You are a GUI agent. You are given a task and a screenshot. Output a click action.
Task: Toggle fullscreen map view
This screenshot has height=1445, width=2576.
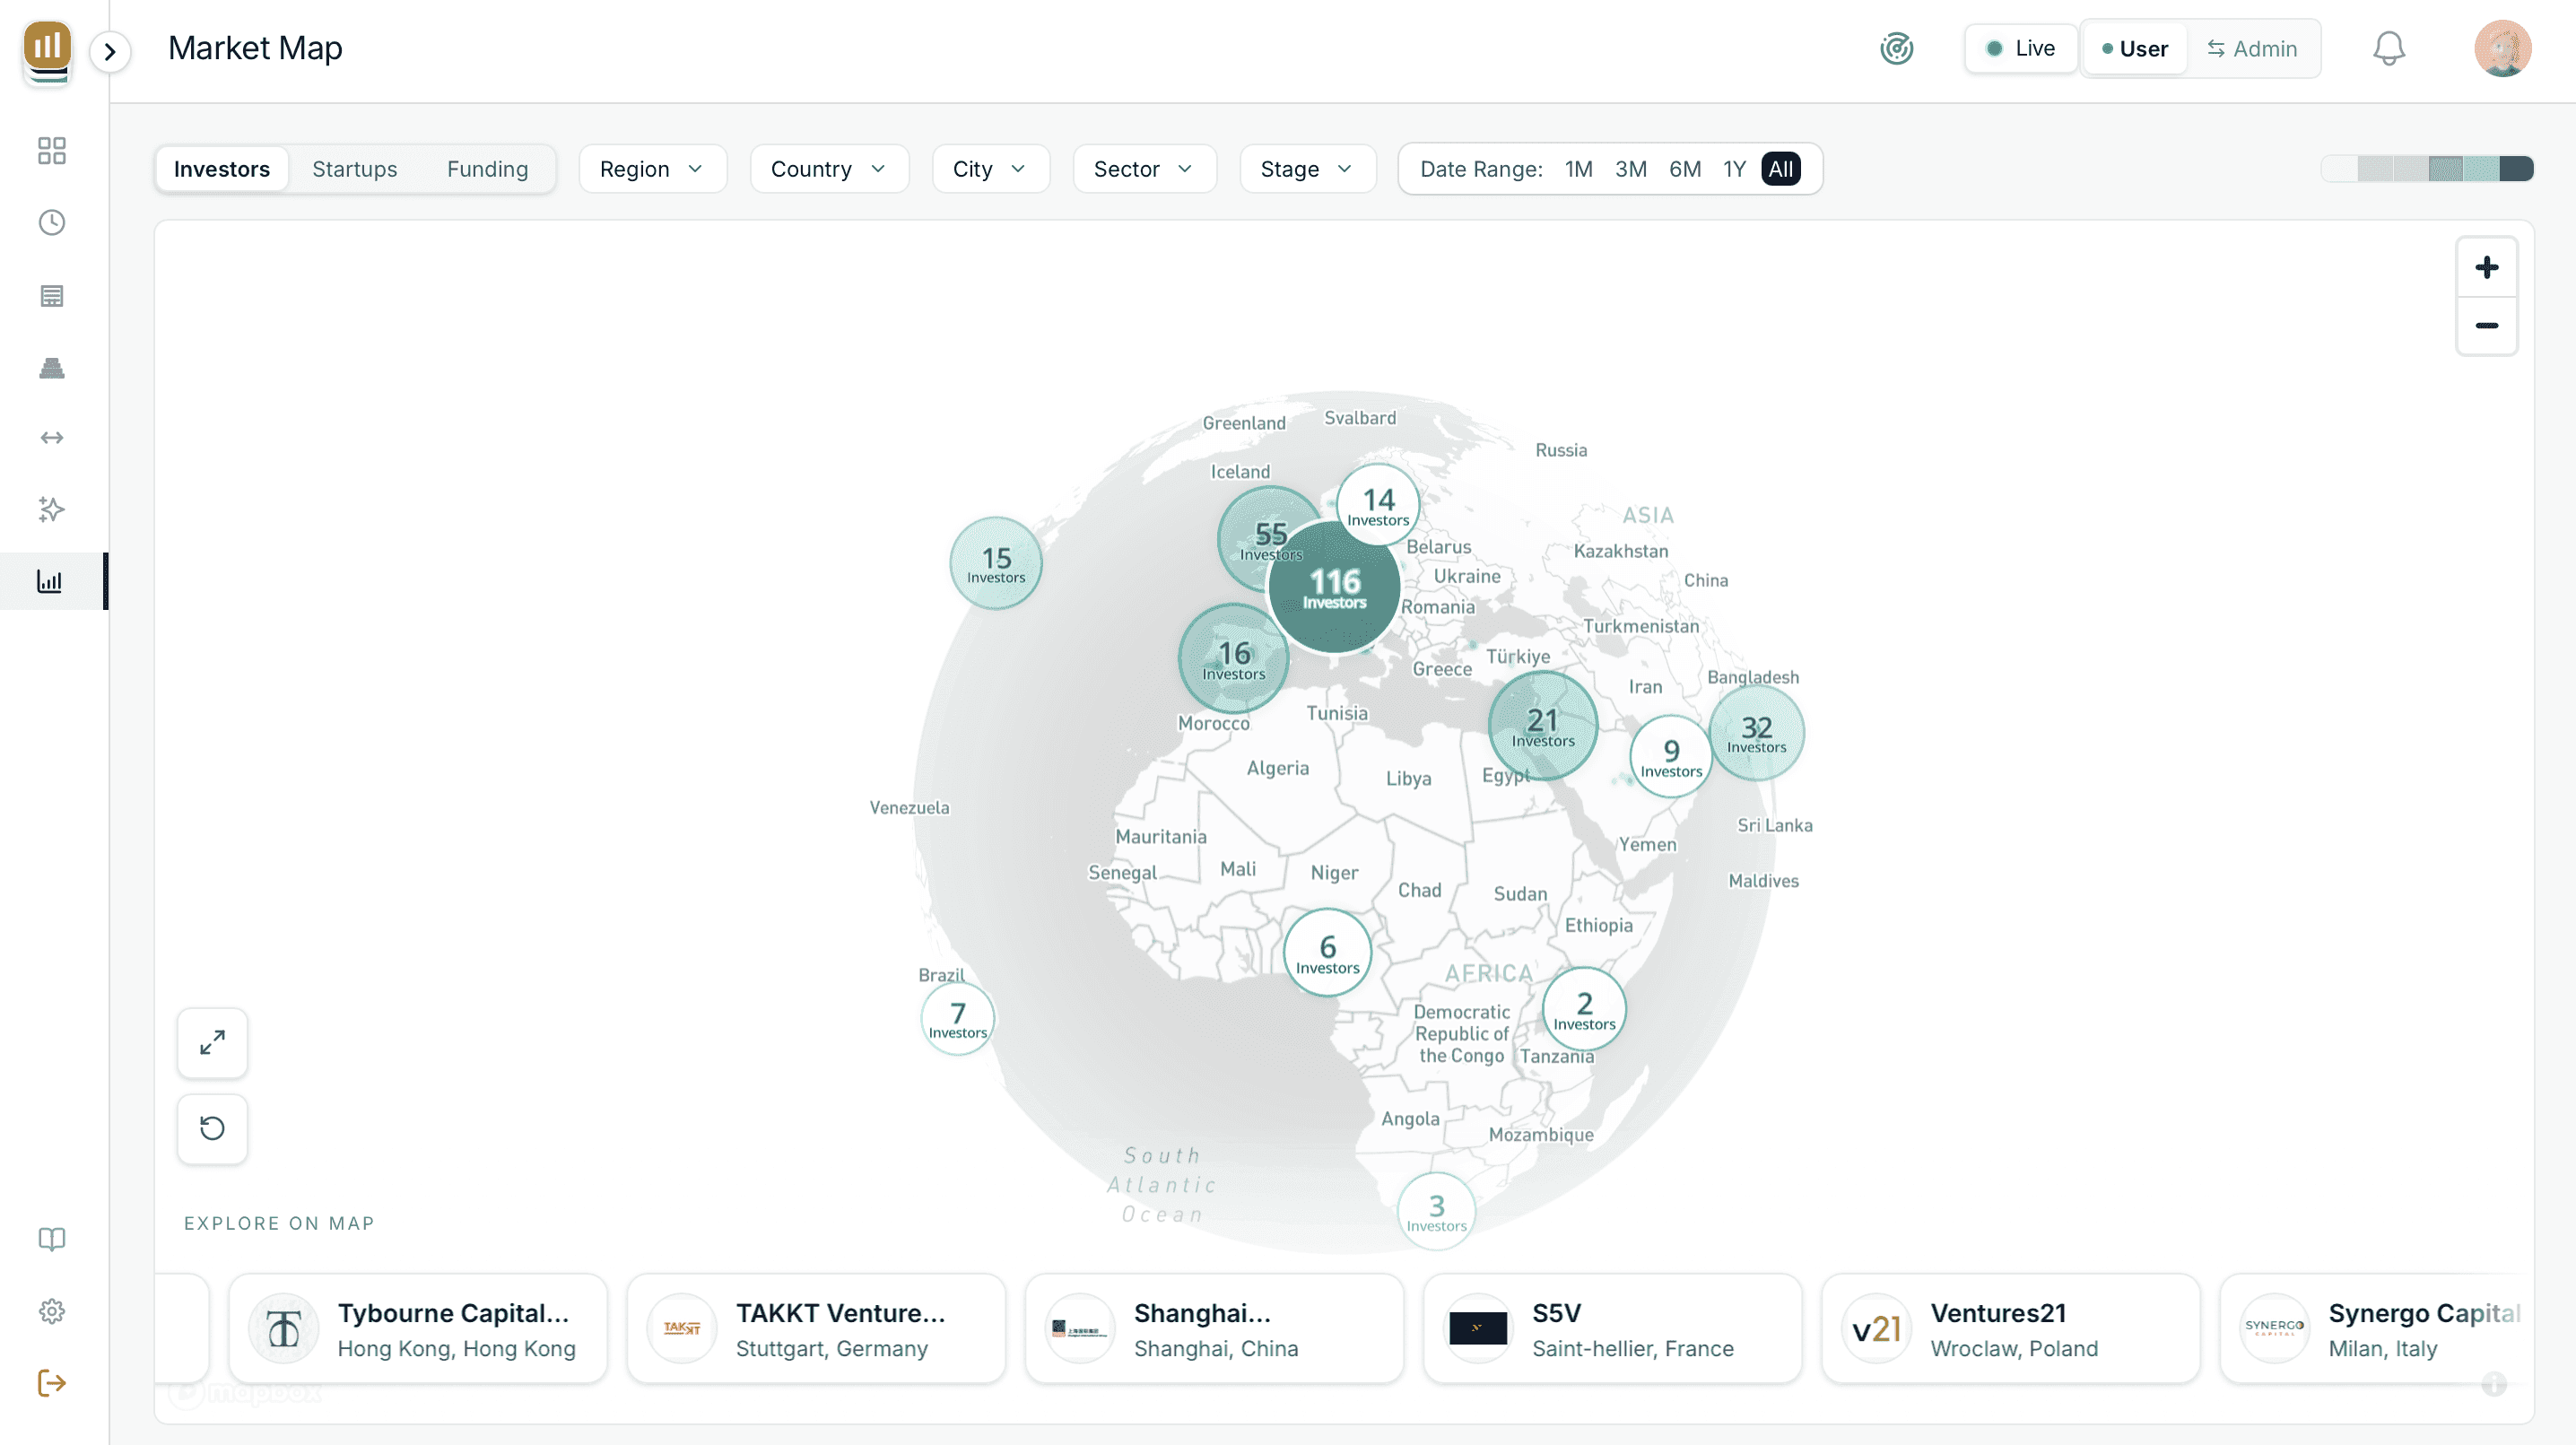pos(212,1043)
